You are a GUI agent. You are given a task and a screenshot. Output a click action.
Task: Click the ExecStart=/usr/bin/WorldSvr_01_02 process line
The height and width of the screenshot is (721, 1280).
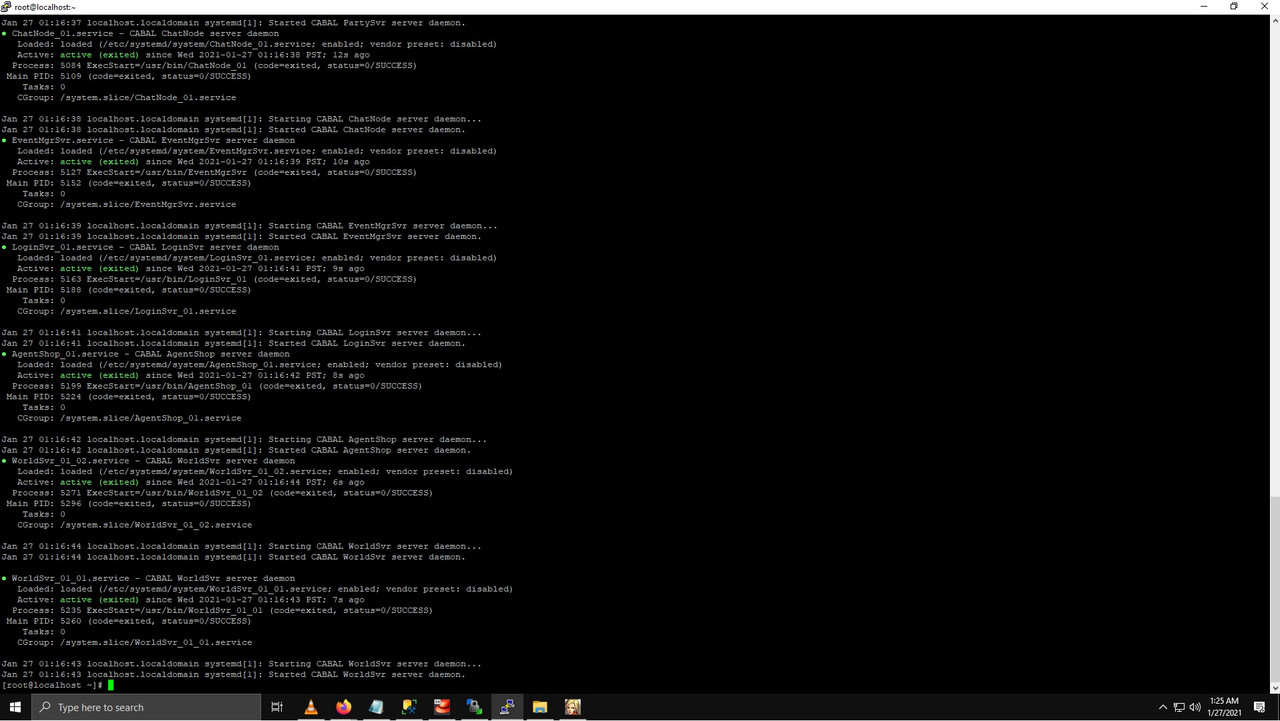pos(222,493)
